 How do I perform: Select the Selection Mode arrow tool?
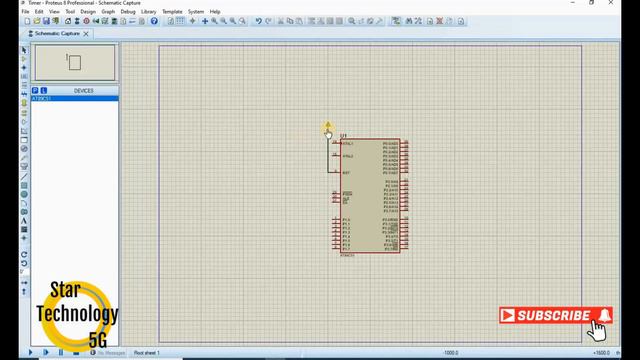coord(24,50)
